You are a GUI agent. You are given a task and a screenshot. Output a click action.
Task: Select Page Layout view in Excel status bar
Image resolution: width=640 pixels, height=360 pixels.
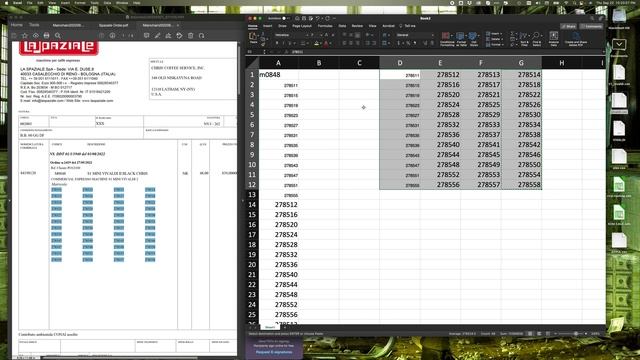coord(539,333)
